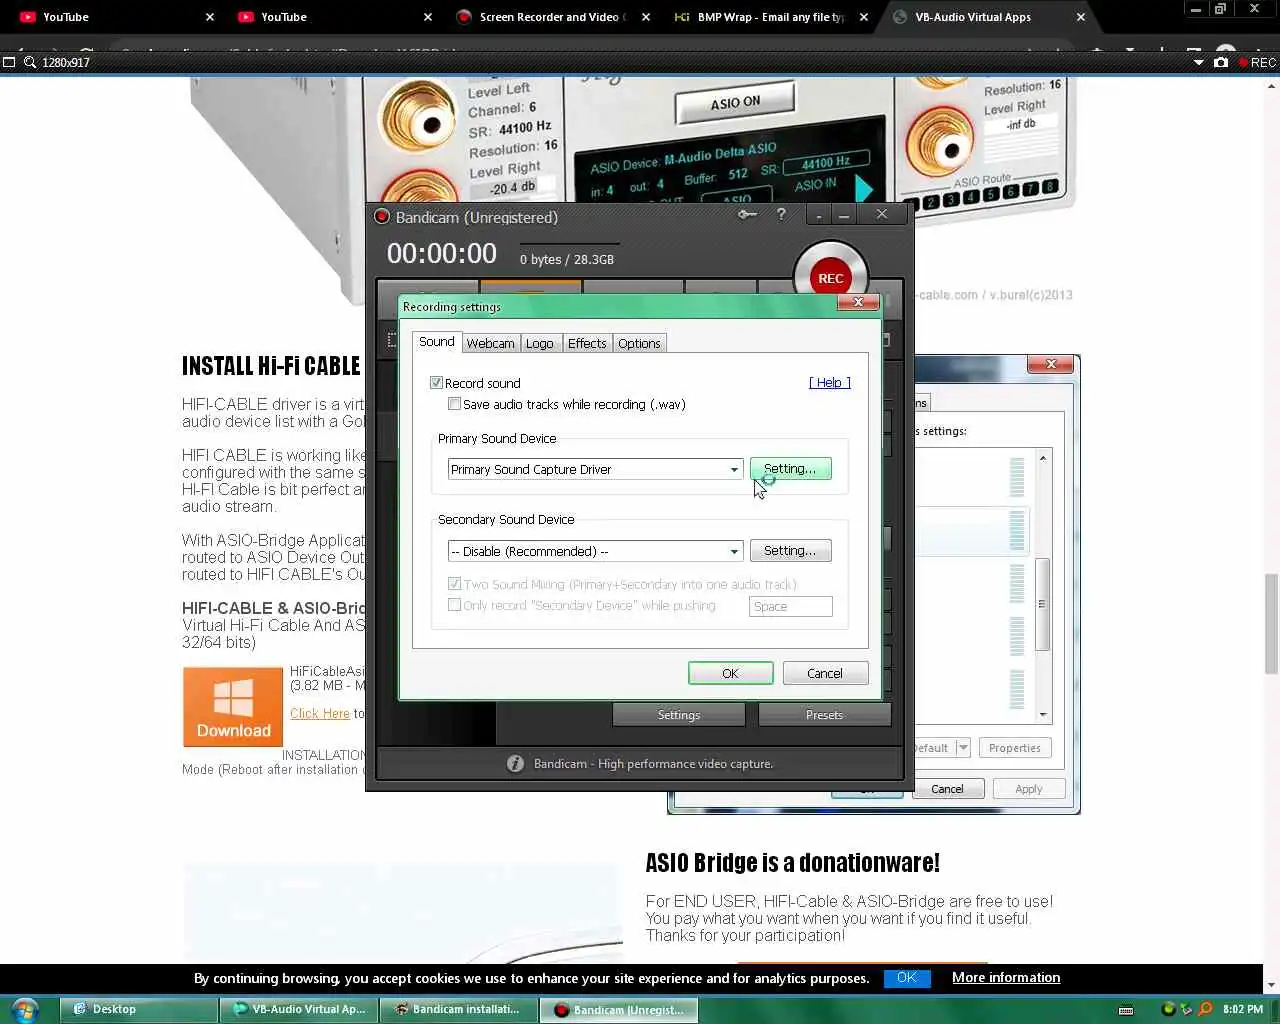This screenshot has height=1024, width=1280.
Task: Click Primary Sound Device Setting button
Action: (x=790, y=469)
